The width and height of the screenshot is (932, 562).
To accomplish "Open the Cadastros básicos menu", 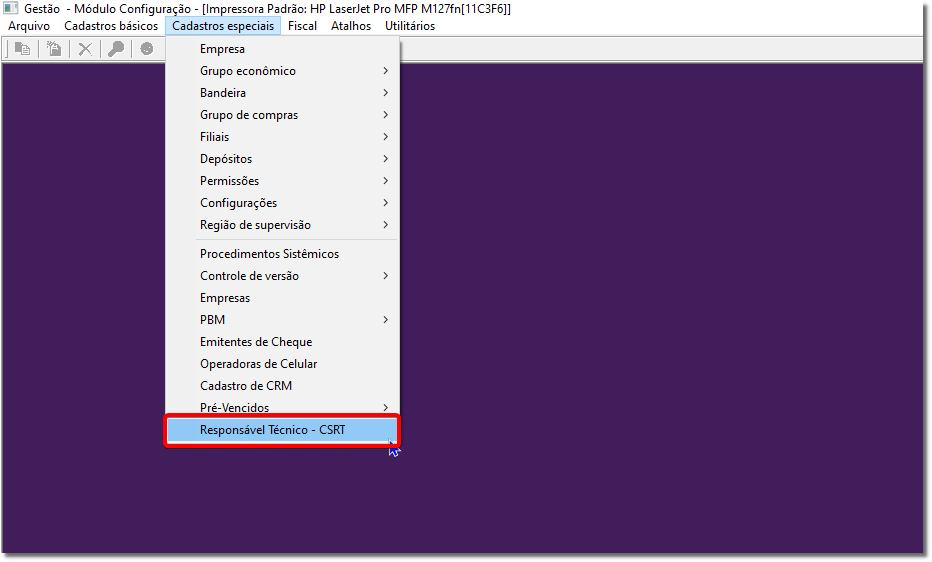I will (x=111, y=26).
